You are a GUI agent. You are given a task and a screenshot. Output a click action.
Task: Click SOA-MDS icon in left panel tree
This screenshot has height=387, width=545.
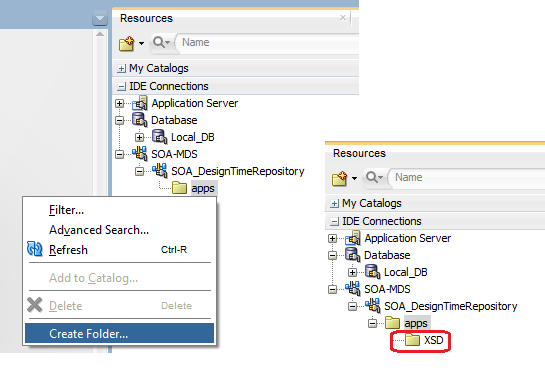pos(140,153)
